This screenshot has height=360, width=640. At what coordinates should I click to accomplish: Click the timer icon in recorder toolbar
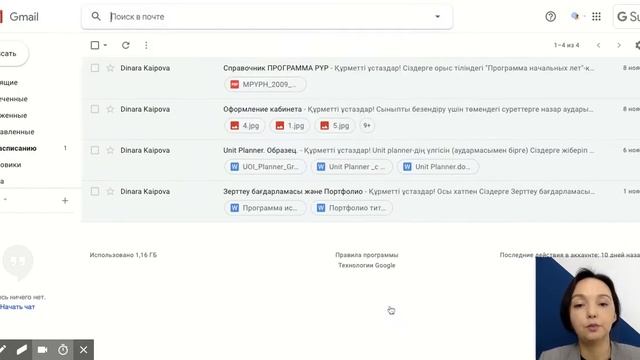tap(63, 350)
